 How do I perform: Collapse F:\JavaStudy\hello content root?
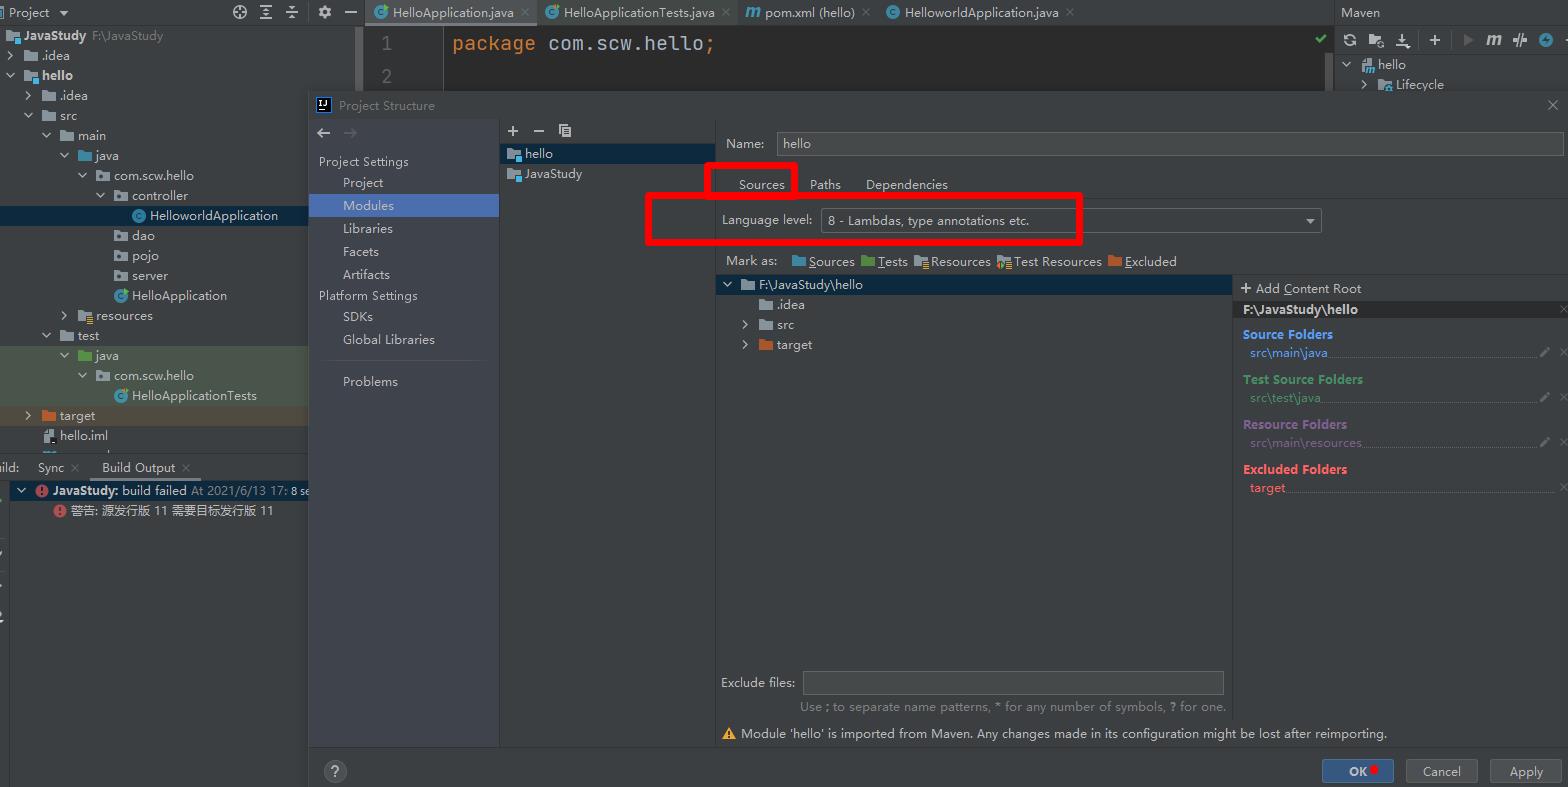point(727,285)
